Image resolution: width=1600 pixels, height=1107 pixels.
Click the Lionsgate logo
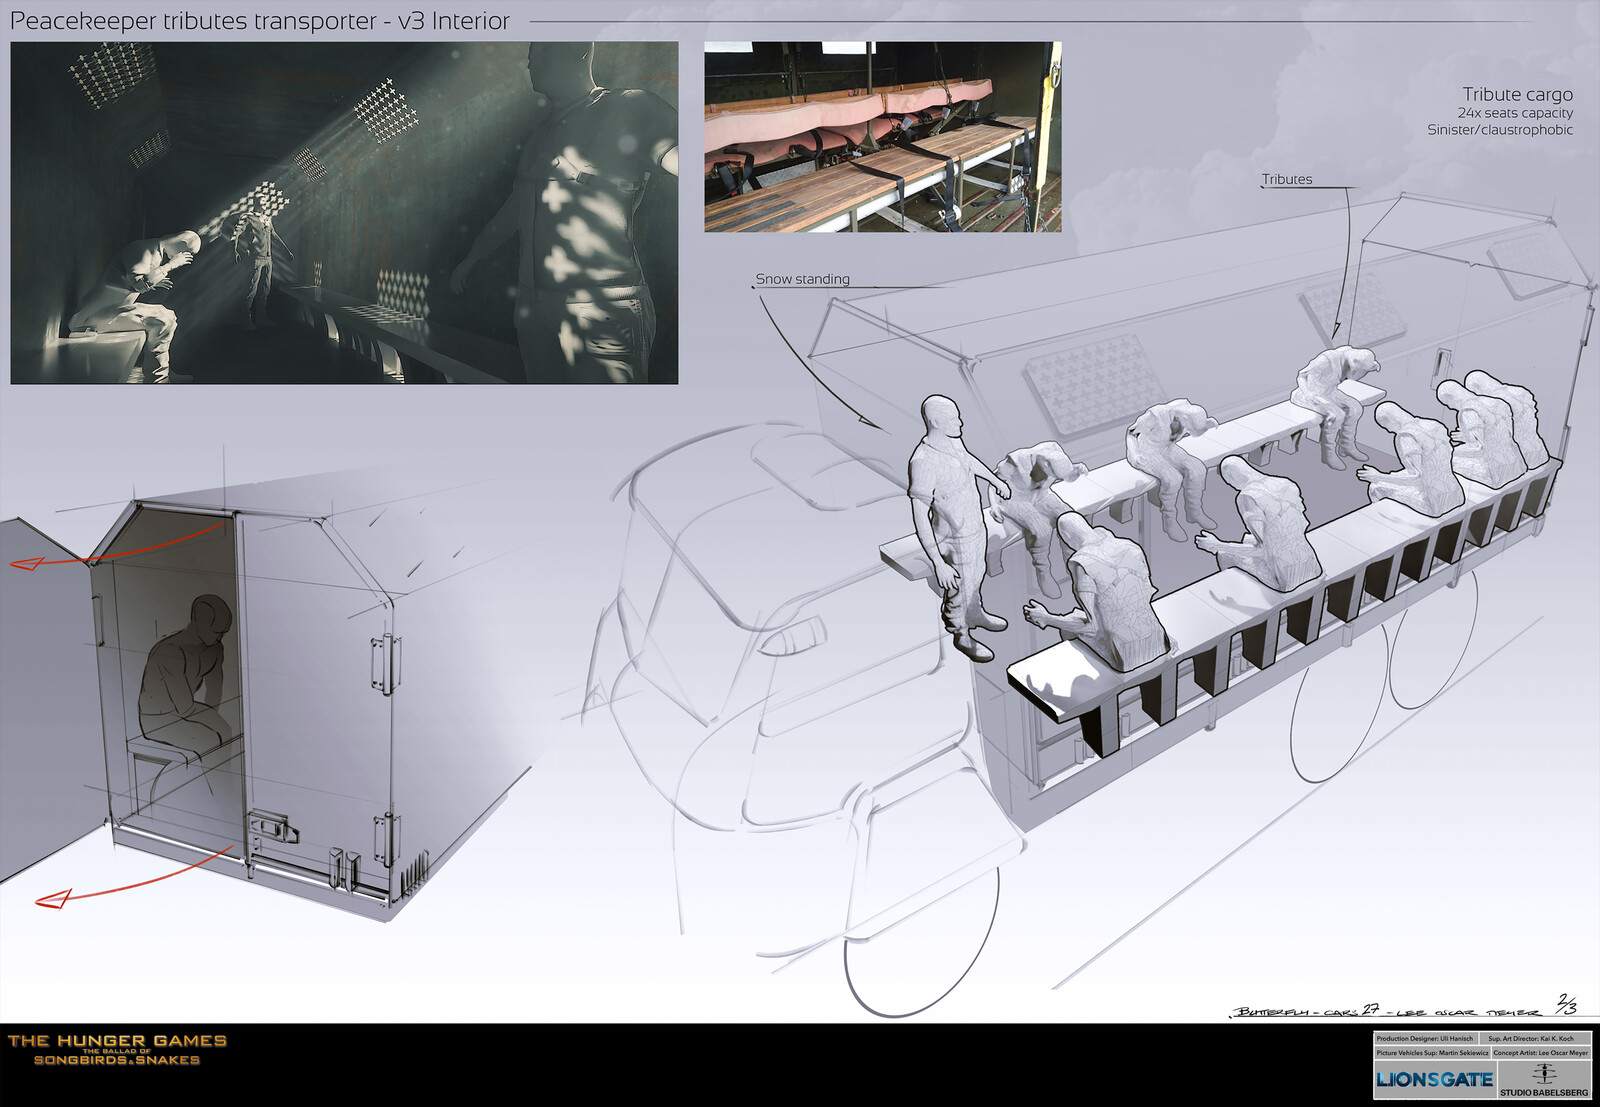click(1434, 1079)
